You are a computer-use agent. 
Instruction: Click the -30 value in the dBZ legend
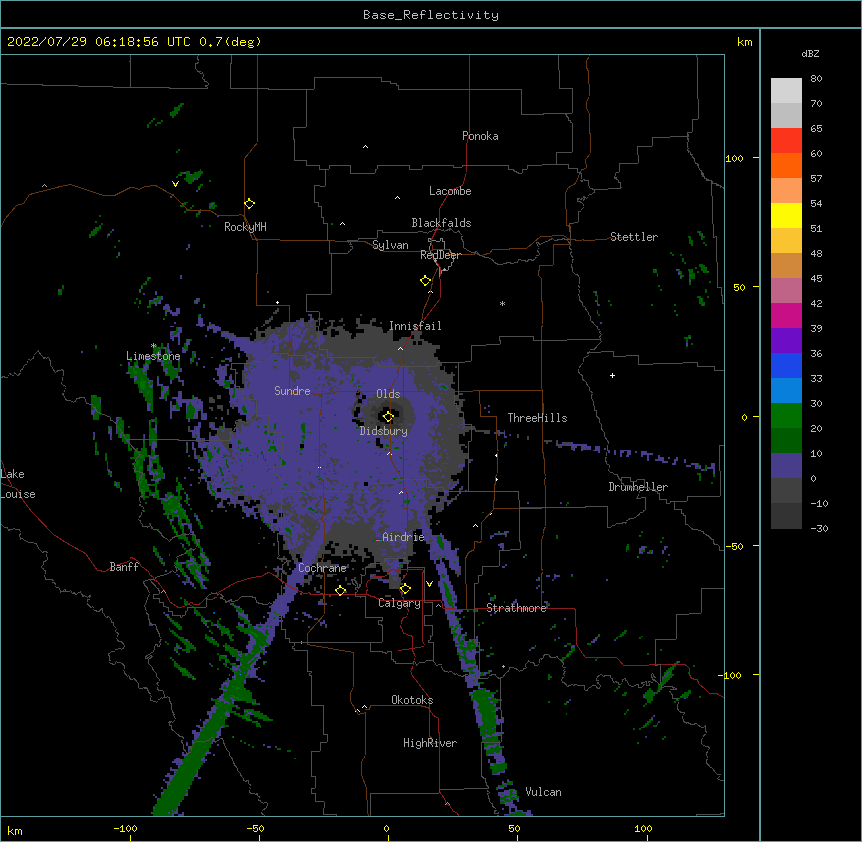pos(819,529)
